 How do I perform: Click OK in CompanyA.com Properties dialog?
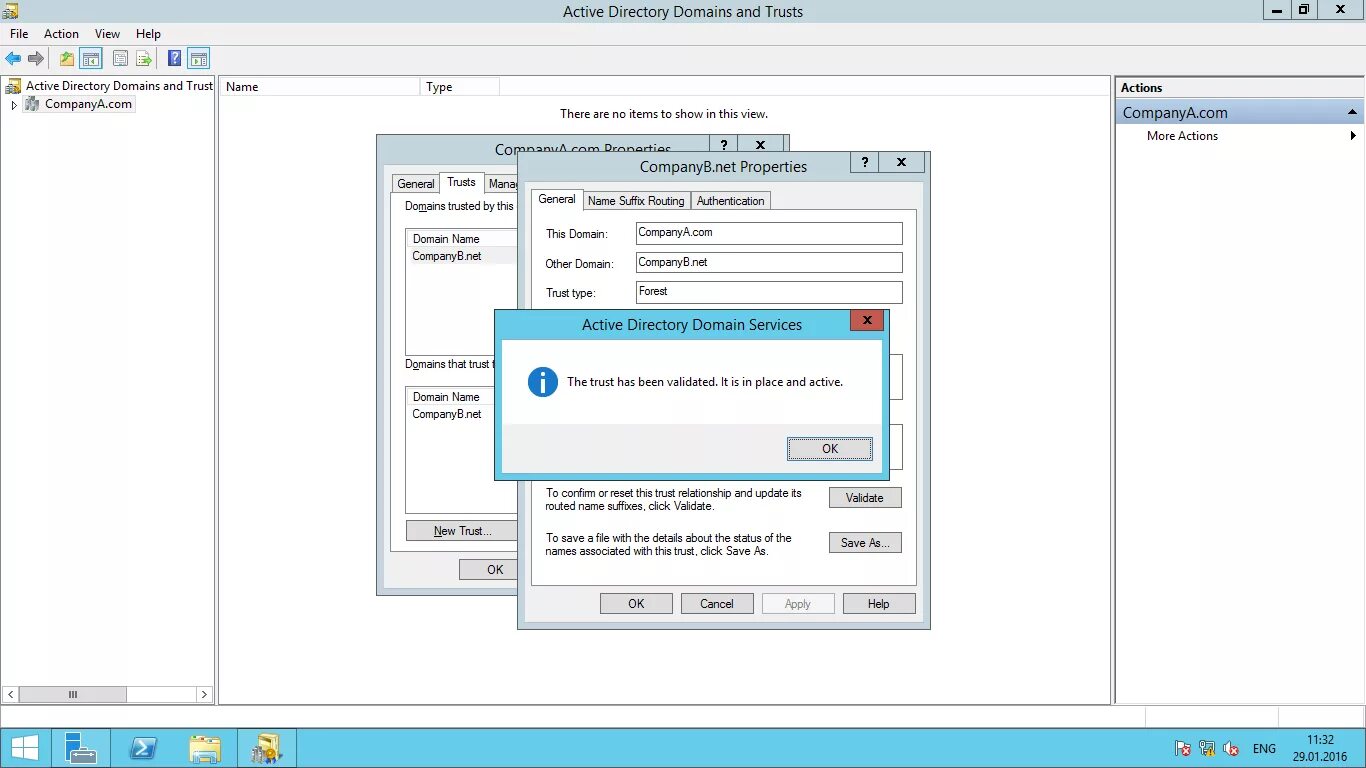[489, 569]
